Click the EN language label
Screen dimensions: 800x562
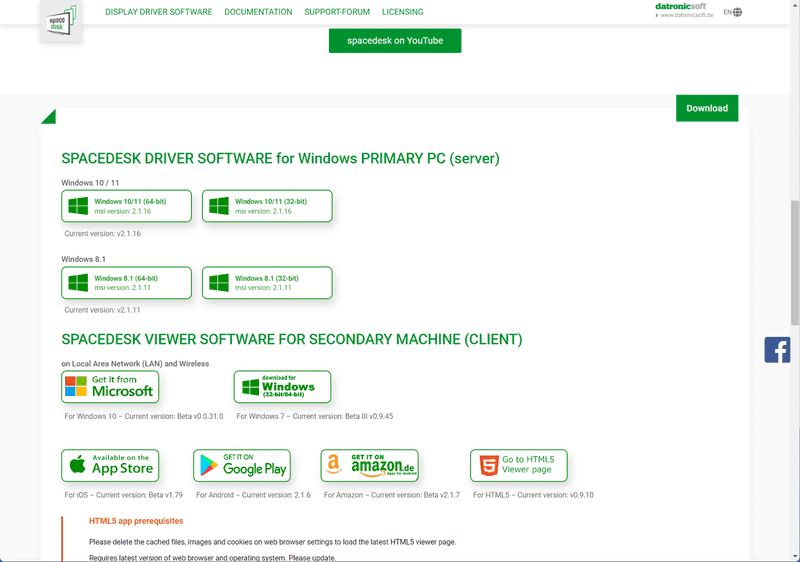pos(728,12)
